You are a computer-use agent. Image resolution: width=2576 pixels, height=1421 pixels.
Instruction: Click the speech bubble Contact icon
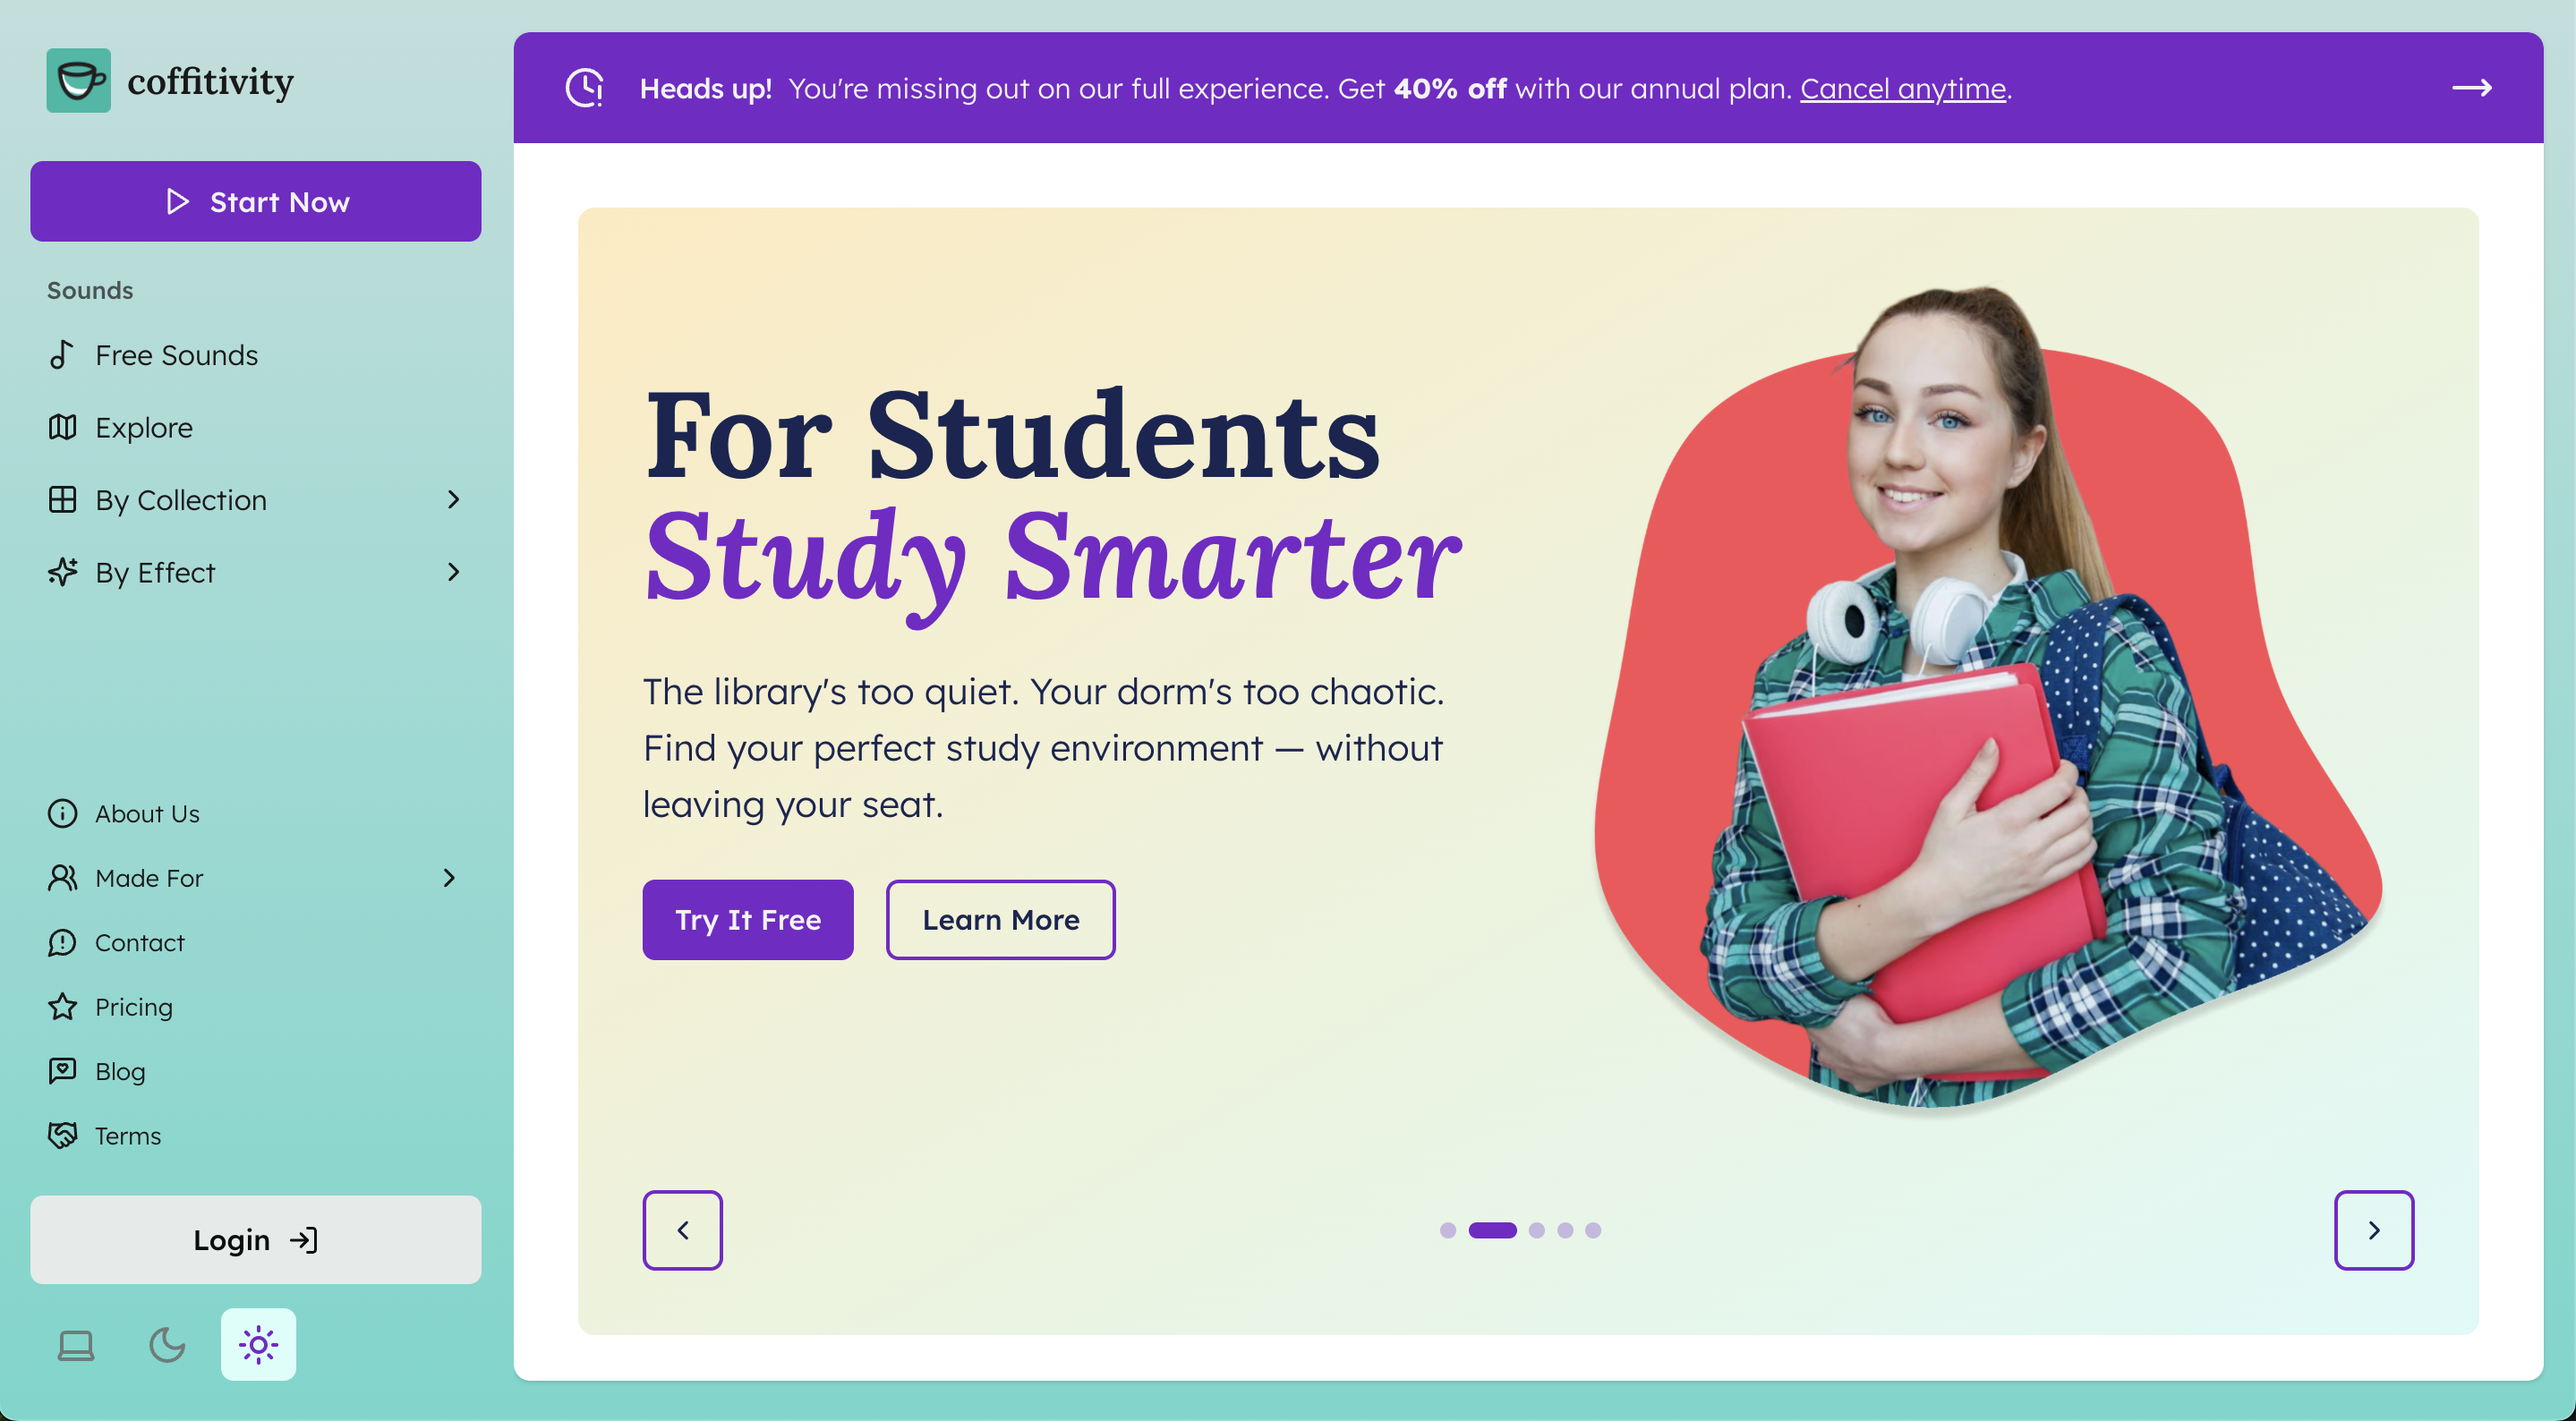(62, 943)
